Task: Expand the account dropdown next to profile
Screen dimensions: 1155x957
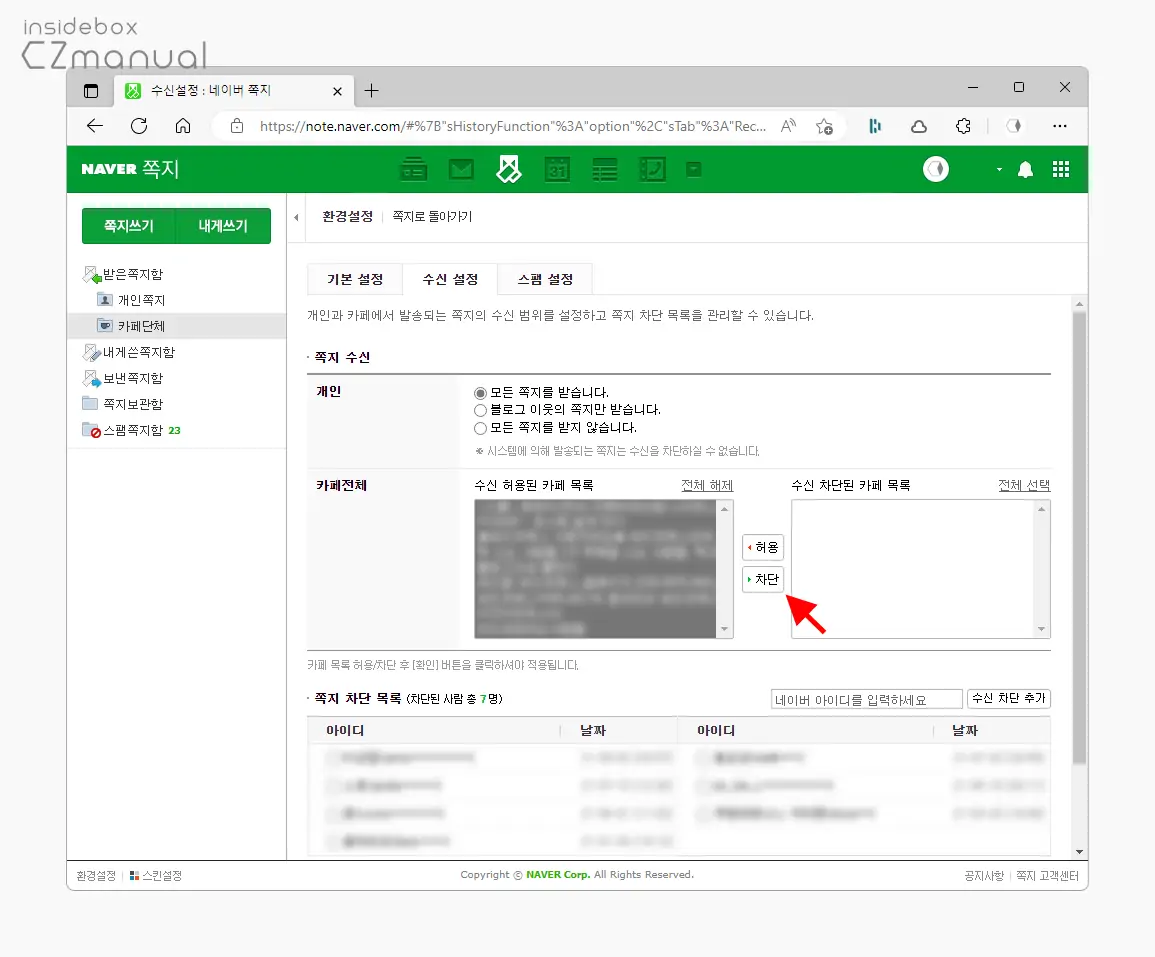Action: pos(998,170)
